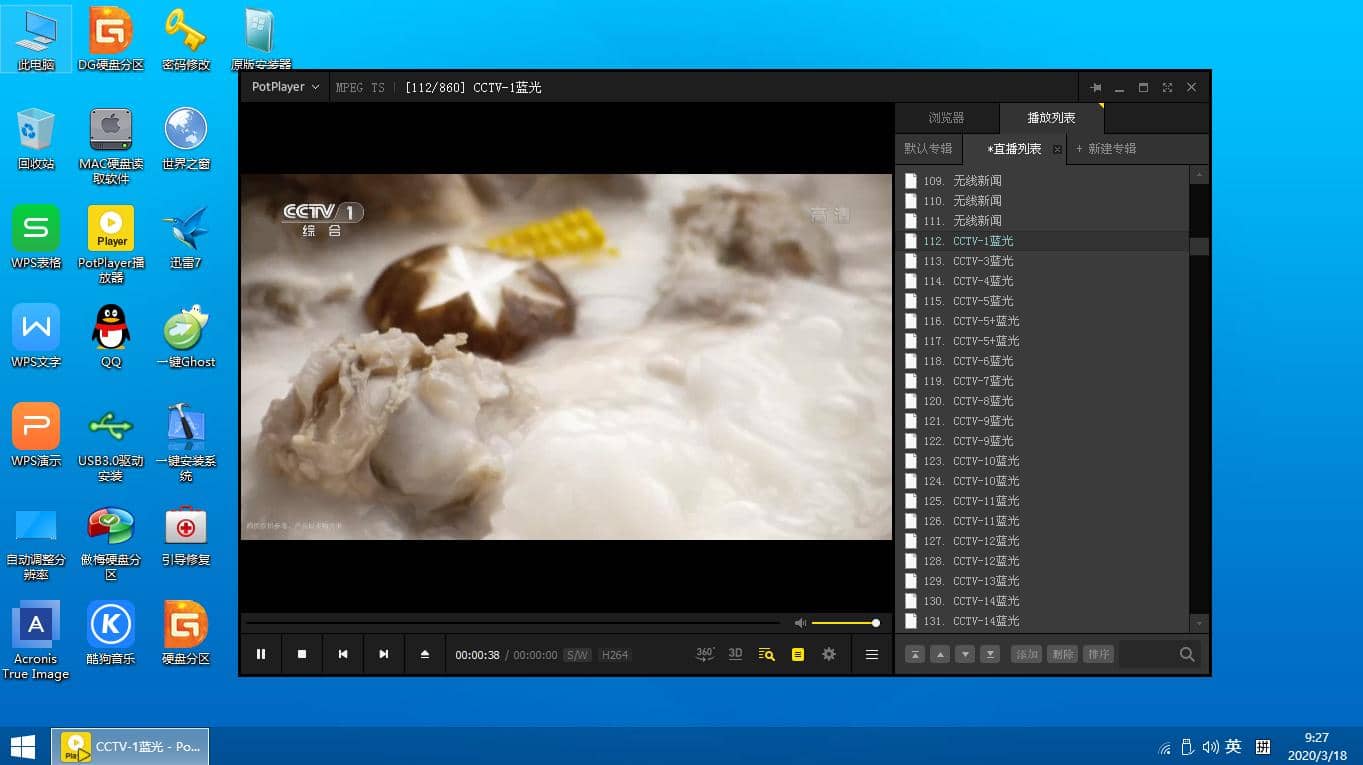
Task: Click the yellow volume slider
Action: tap(844, 623)
